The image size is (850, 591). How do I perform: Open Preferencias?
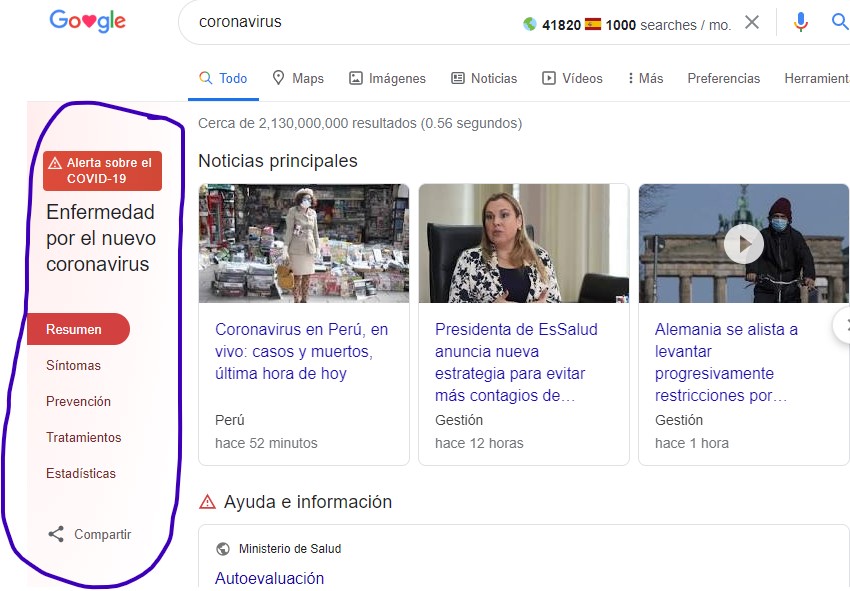[724, 79]
